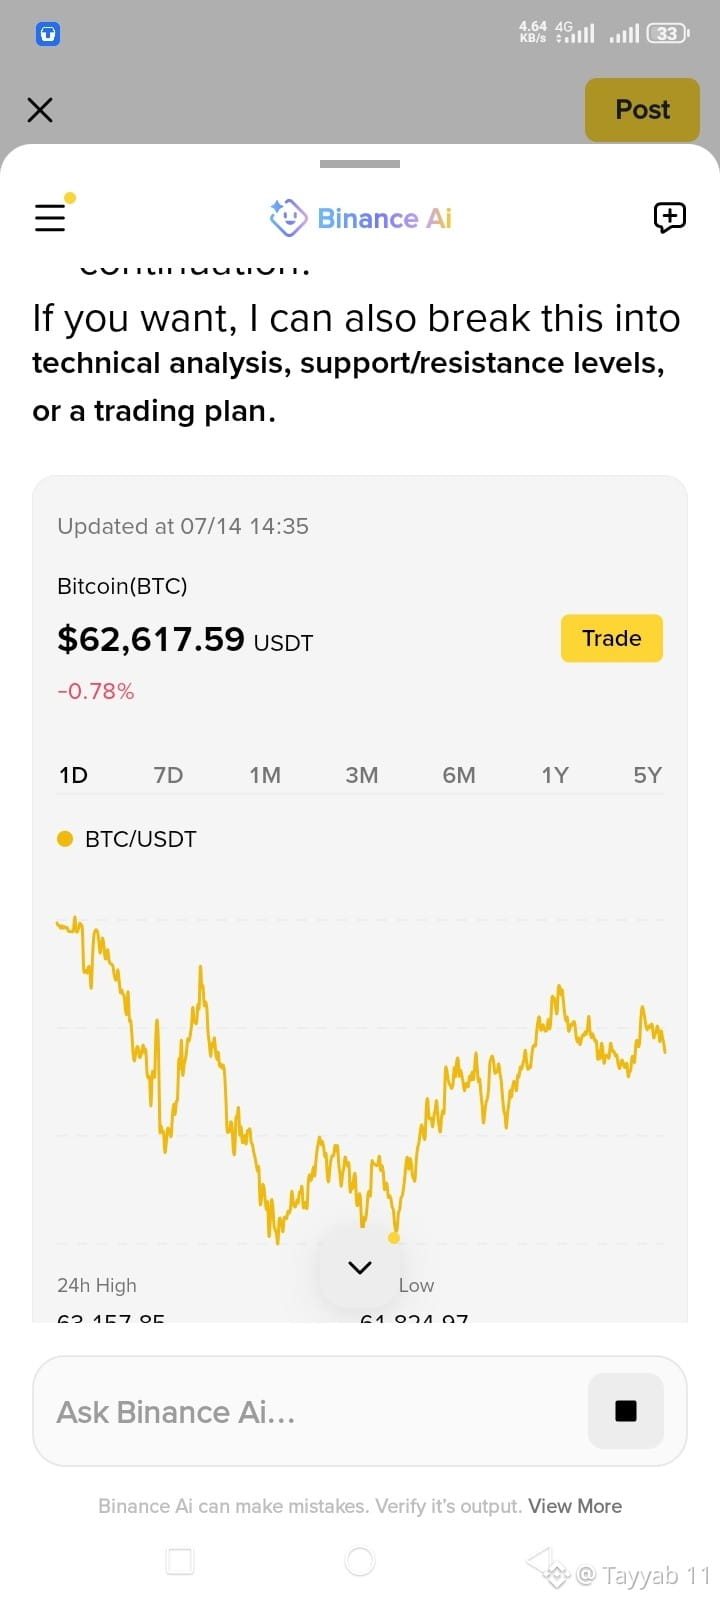720x1600 pixels.
Task: Show the 6M price chart
Action: click(x=459, y=775)
